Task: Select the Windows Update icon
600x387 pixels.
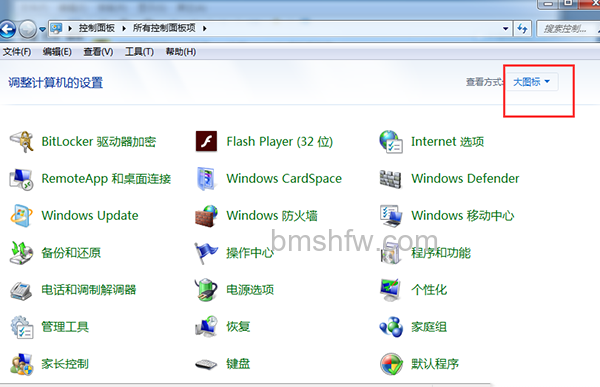Action: point(21,216)
